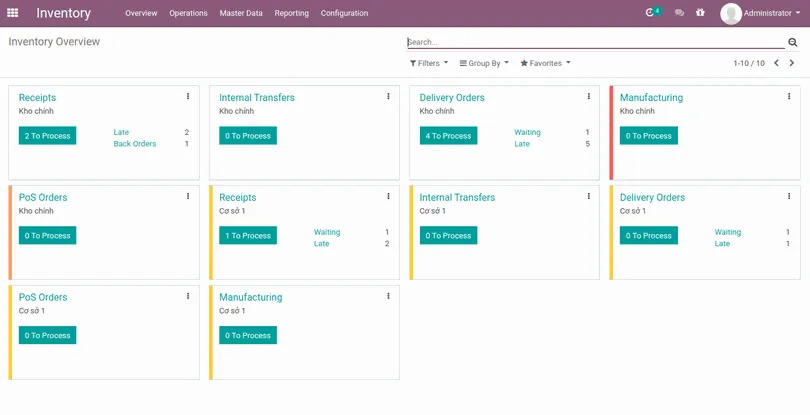Open the Overview menu
The height and width of the screenshot is (415, 810).
click(141, 13)
